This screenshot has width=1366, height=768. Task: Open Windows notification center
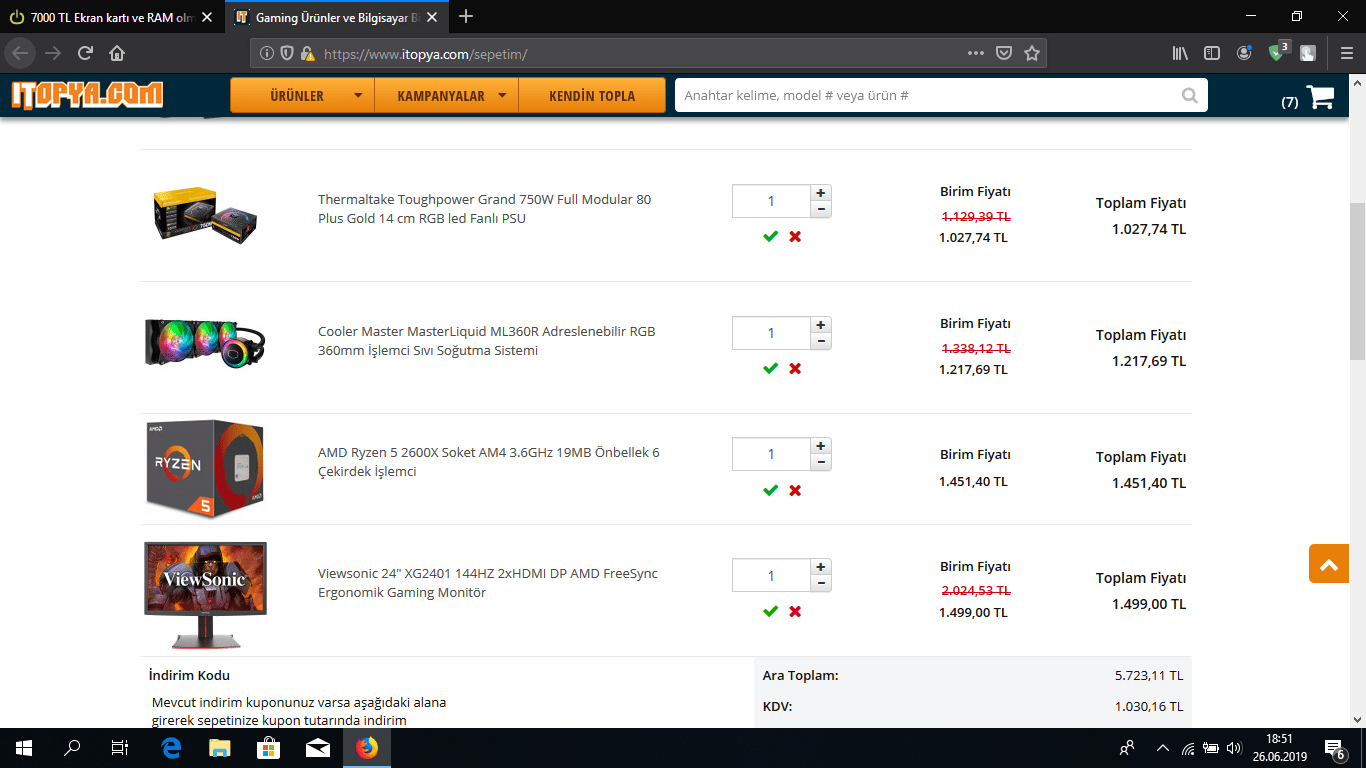[x=1334, y=748]
